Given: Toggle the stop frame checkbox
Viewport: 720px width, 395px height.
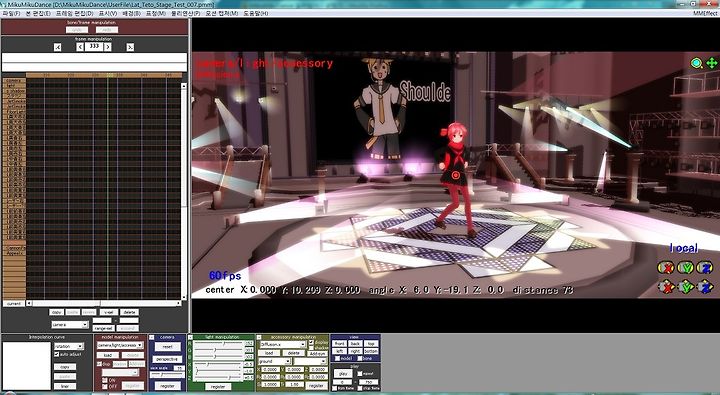Looking at the screenshot, I should [x=360, y=388].
